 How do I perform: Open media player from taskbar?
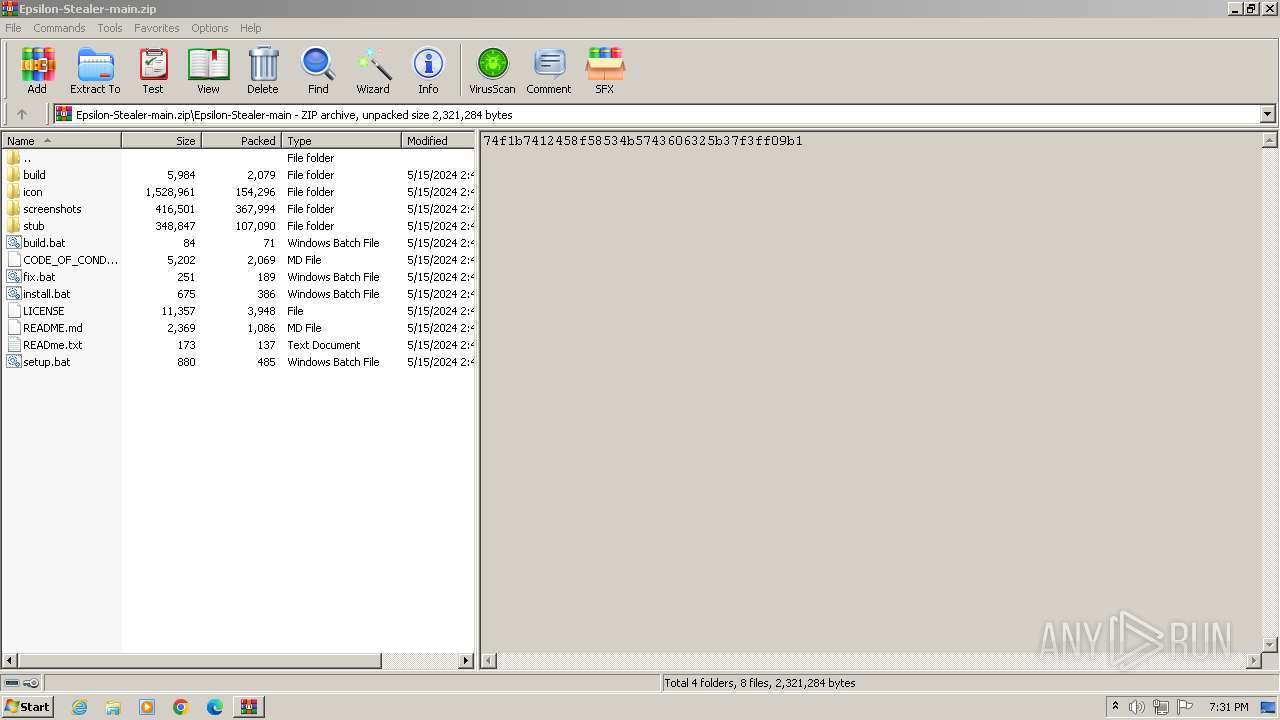[x=147, y=707]
